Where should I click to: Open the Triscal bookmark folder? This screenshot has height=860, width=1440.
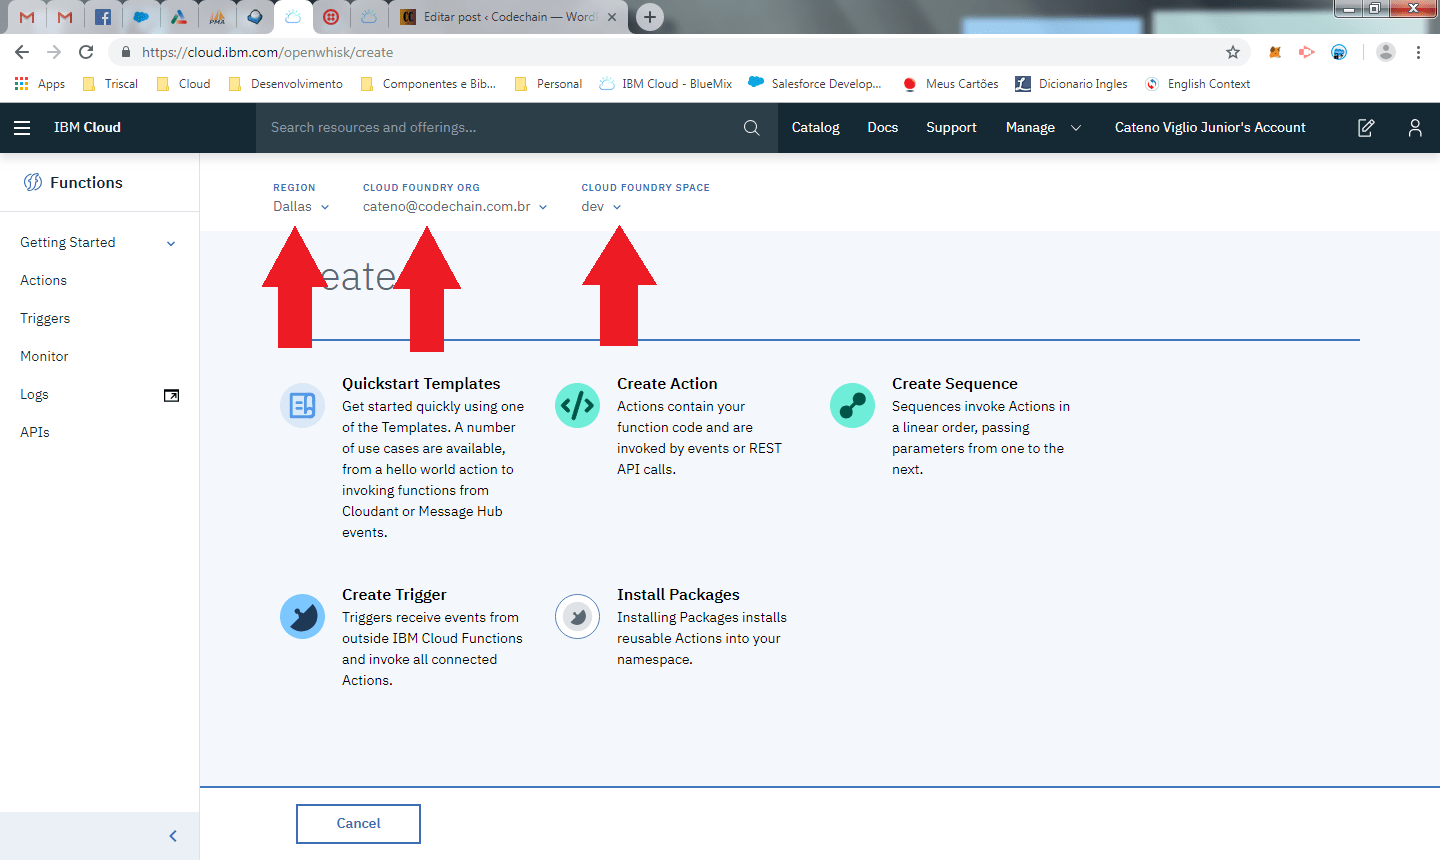click(x=110, y=84)
